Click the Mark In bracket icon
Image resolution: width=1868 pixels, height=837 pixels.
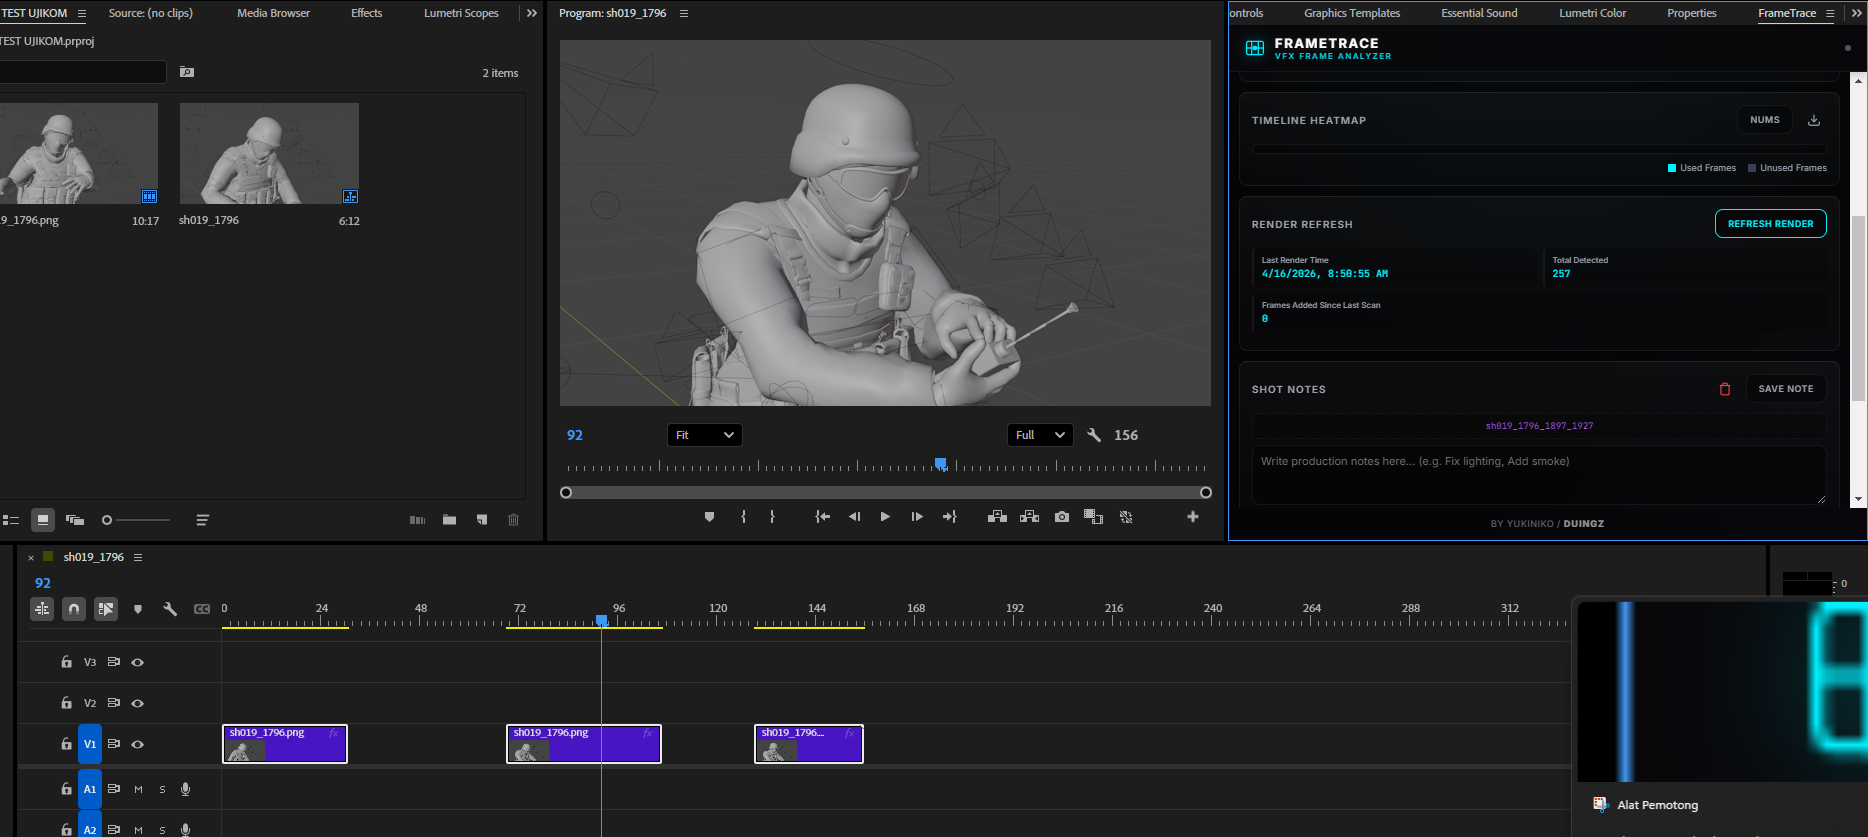(x=743, y=517)
